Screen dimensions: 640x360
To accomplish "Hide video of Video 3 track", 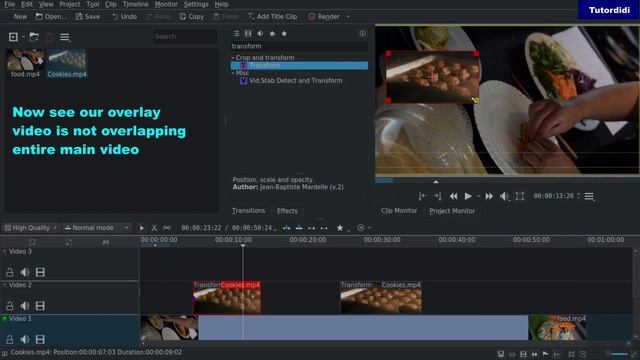I will (x=40, y=272).
